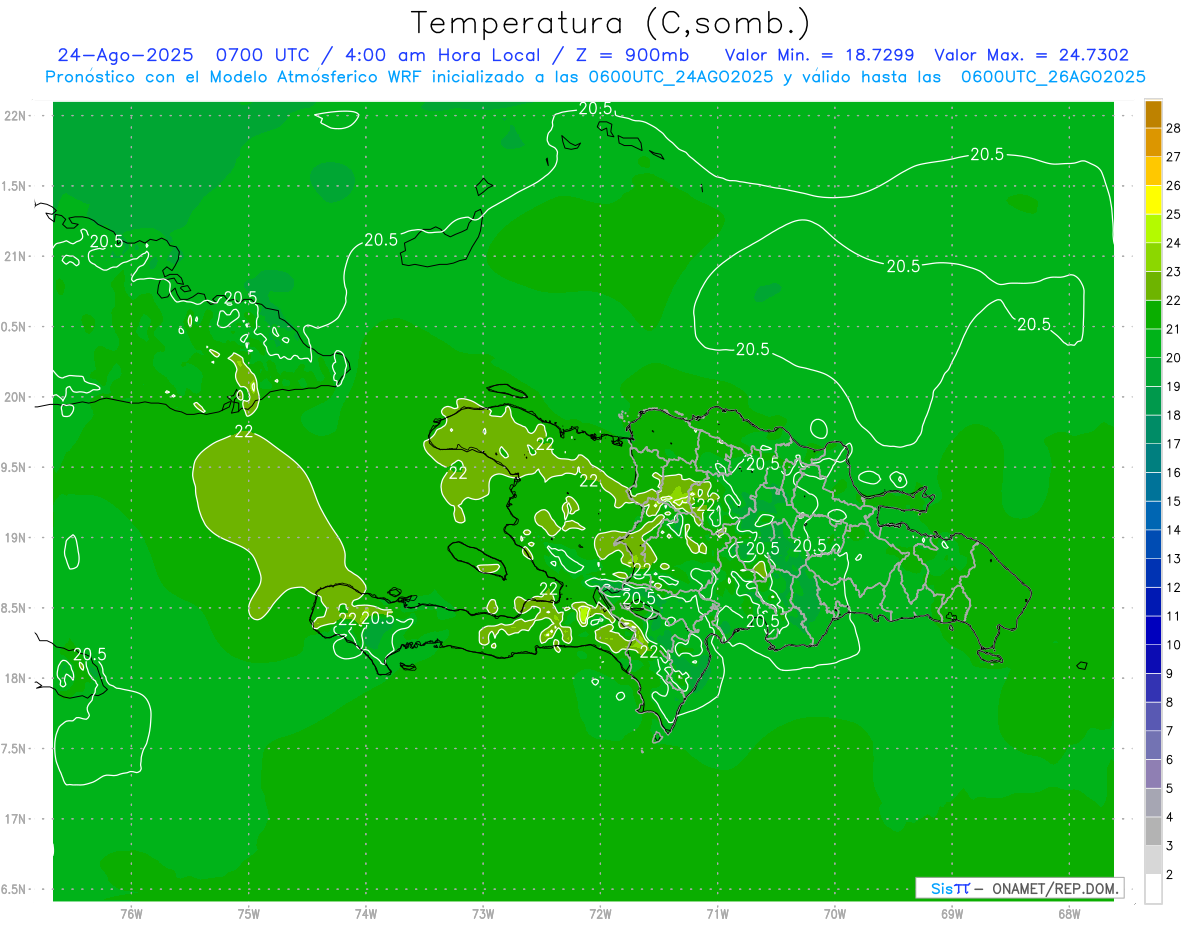The width and height of the screenshot is (1200, 927).
Task: Click the latitude label "20N"
Action: (x=15, y=397)
